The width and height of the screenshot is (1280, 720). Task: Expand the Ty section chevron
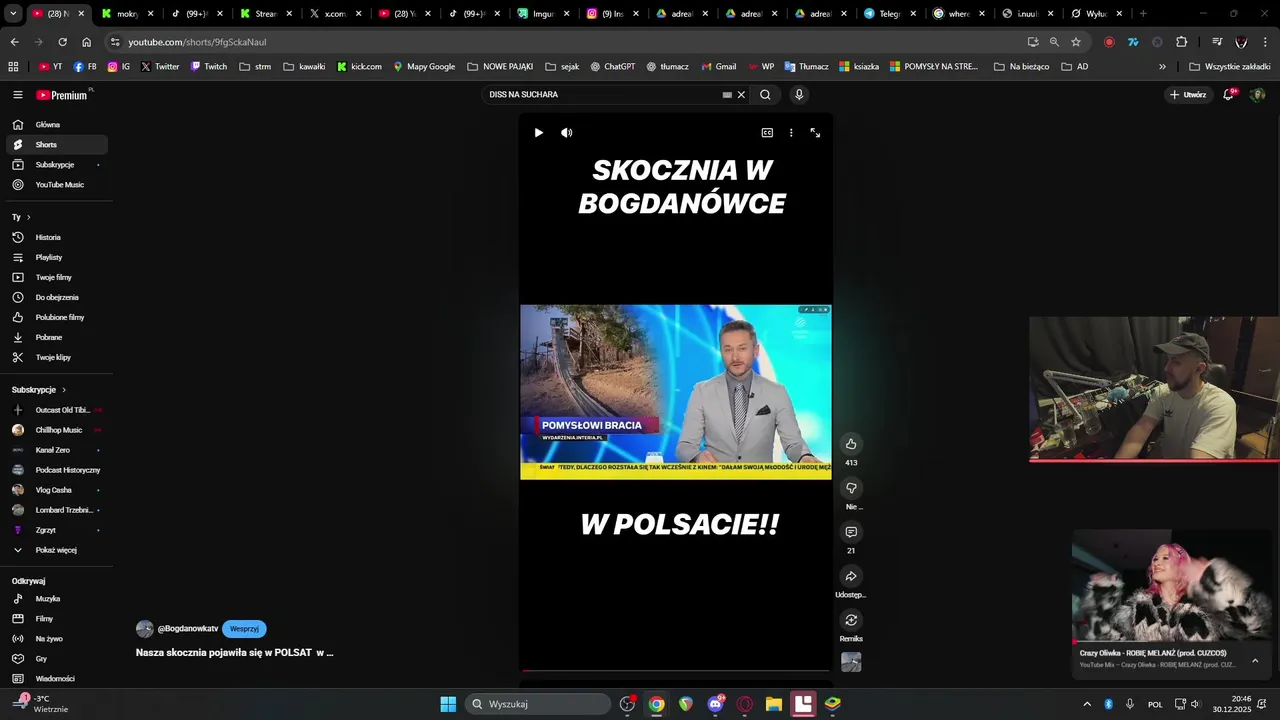(x=28, y=217)
